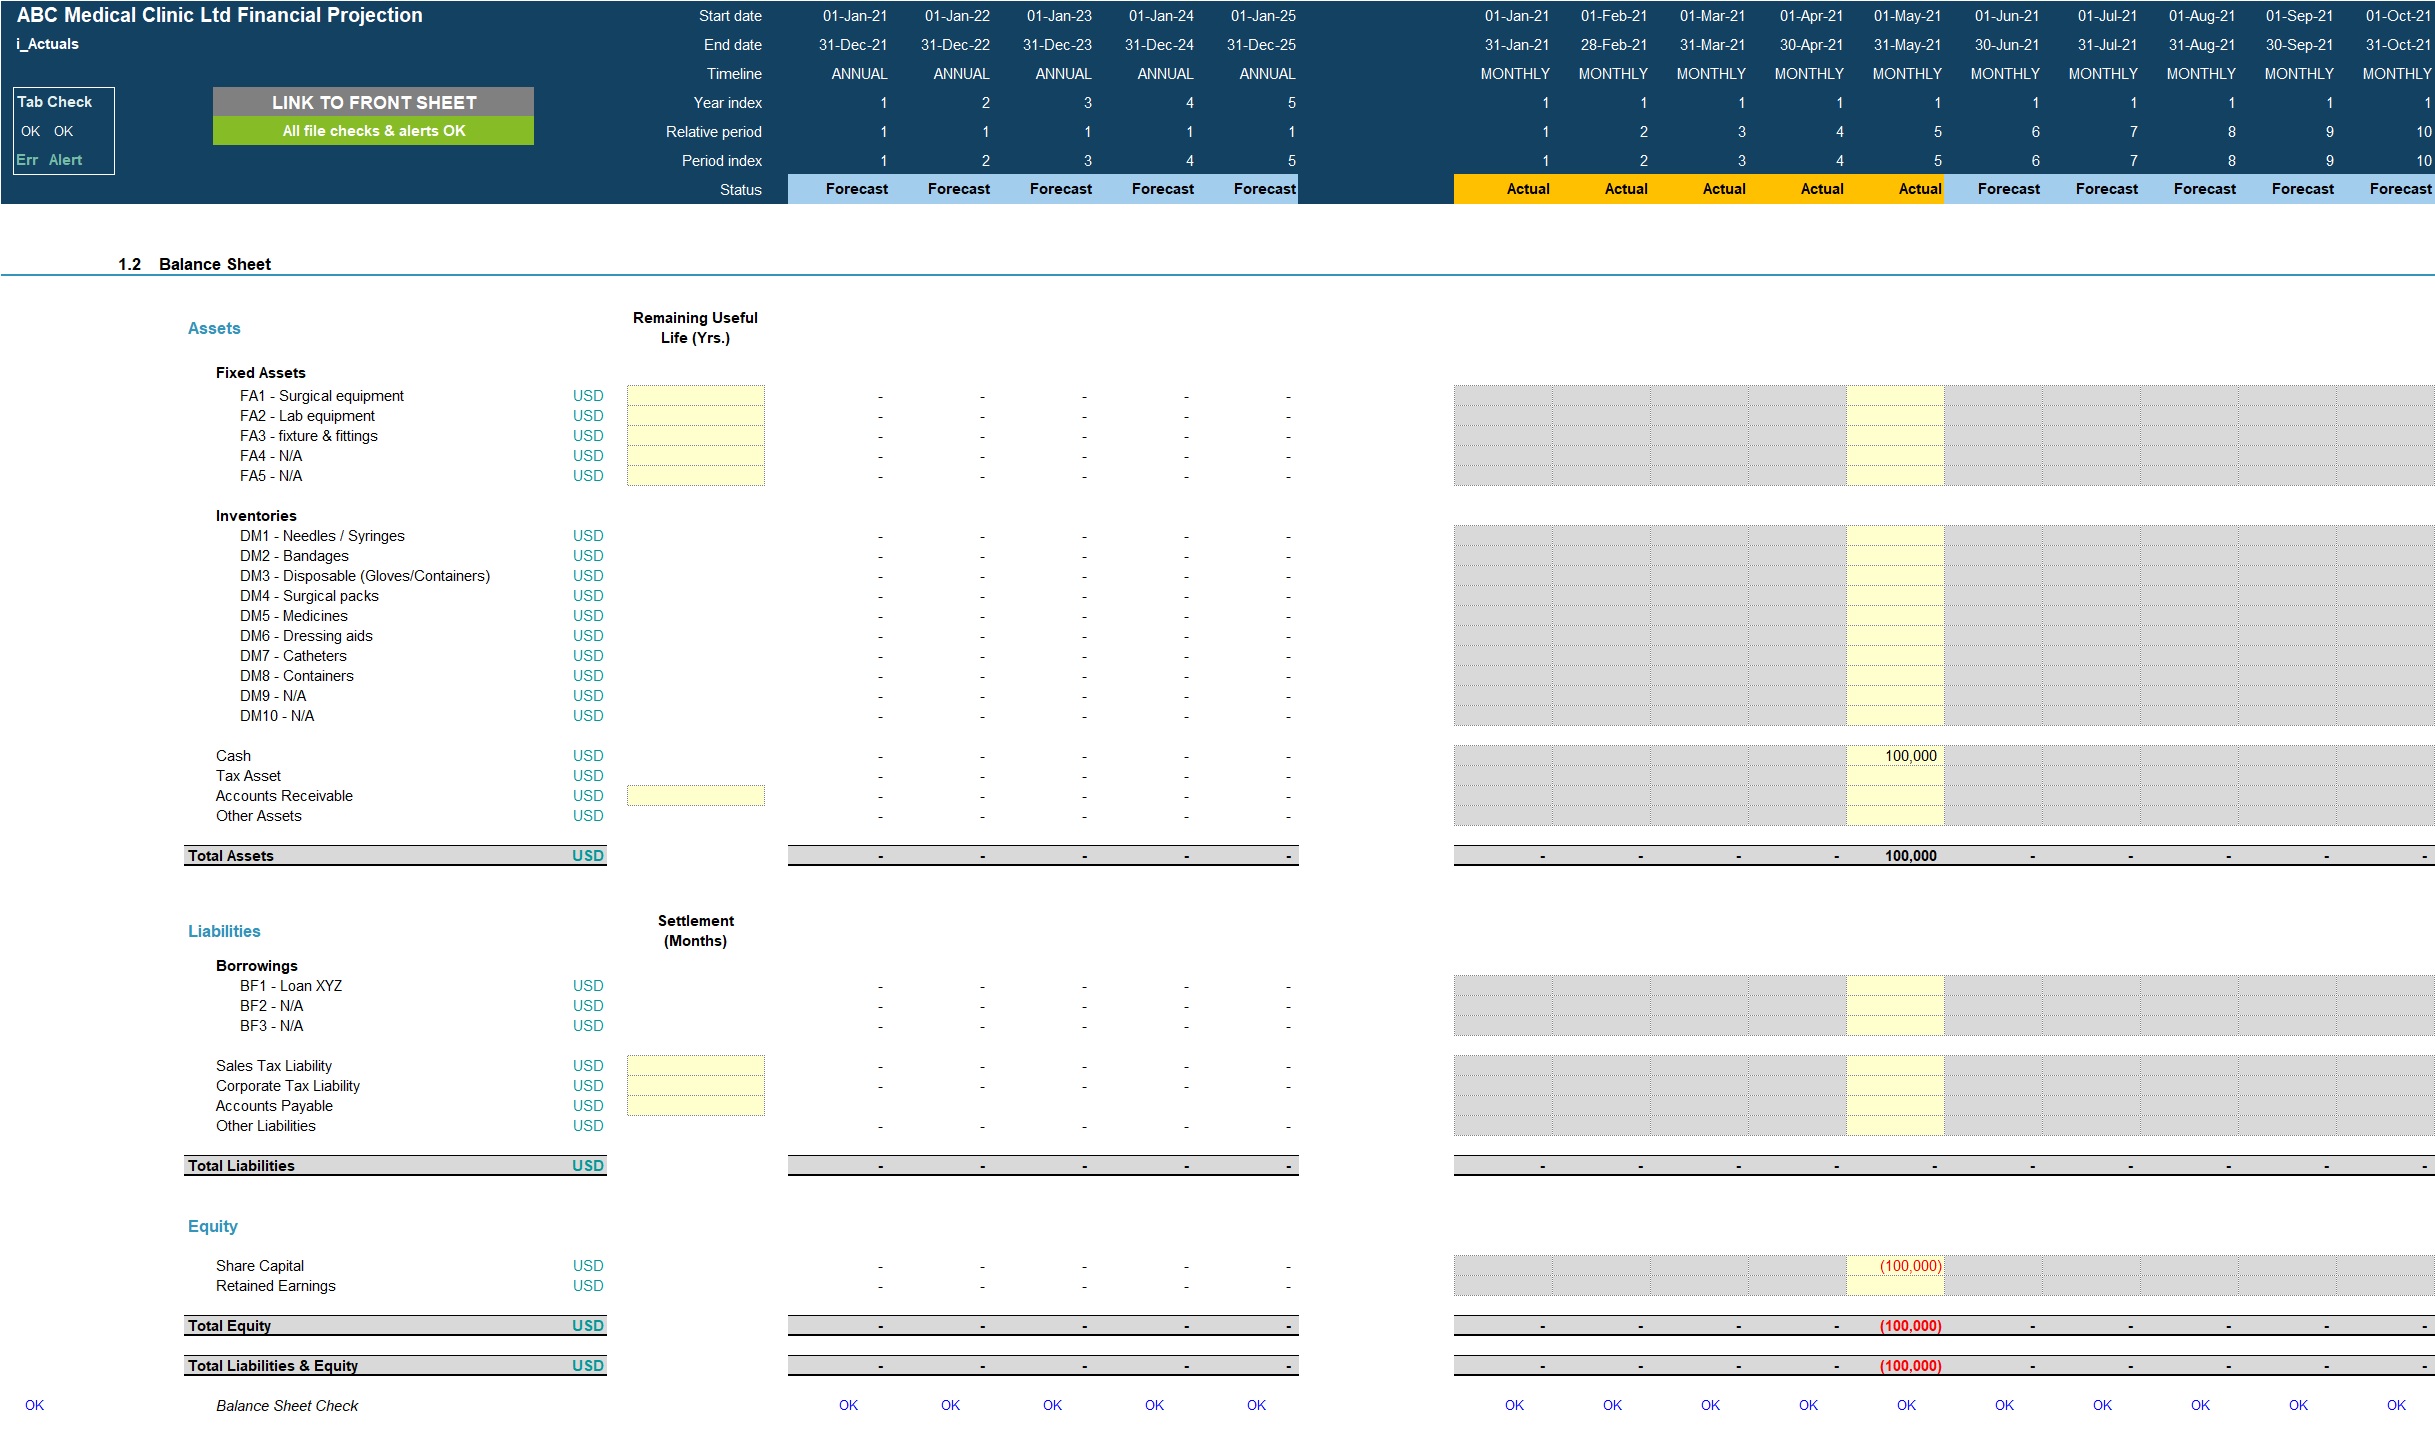The image size is (2435, 1436).
Task: Select the 'Balance Sheet Check' label
Action: [x=287, y=1406]
